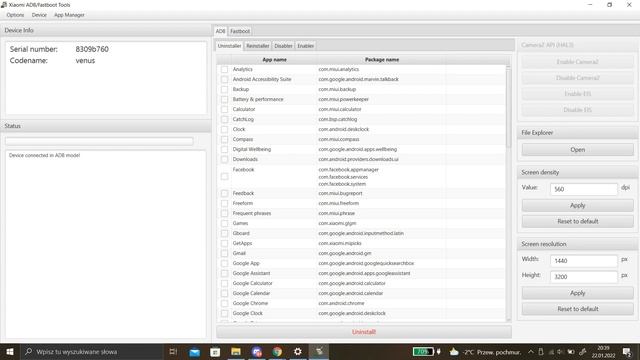Check the Google Chrome checkbox
This screenshot has height=360, width=640.
point(224,303)
